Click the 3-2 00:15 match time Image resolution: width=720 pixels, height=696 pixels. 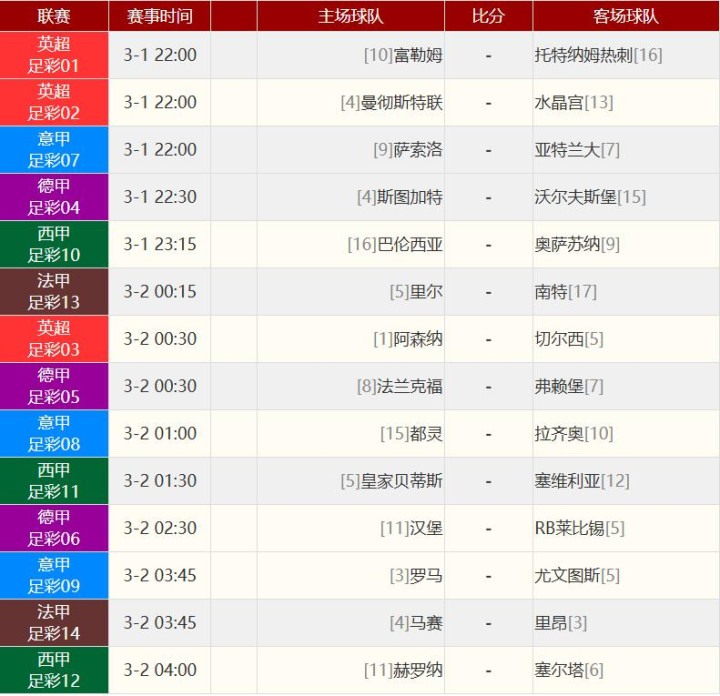coord(160,292)
